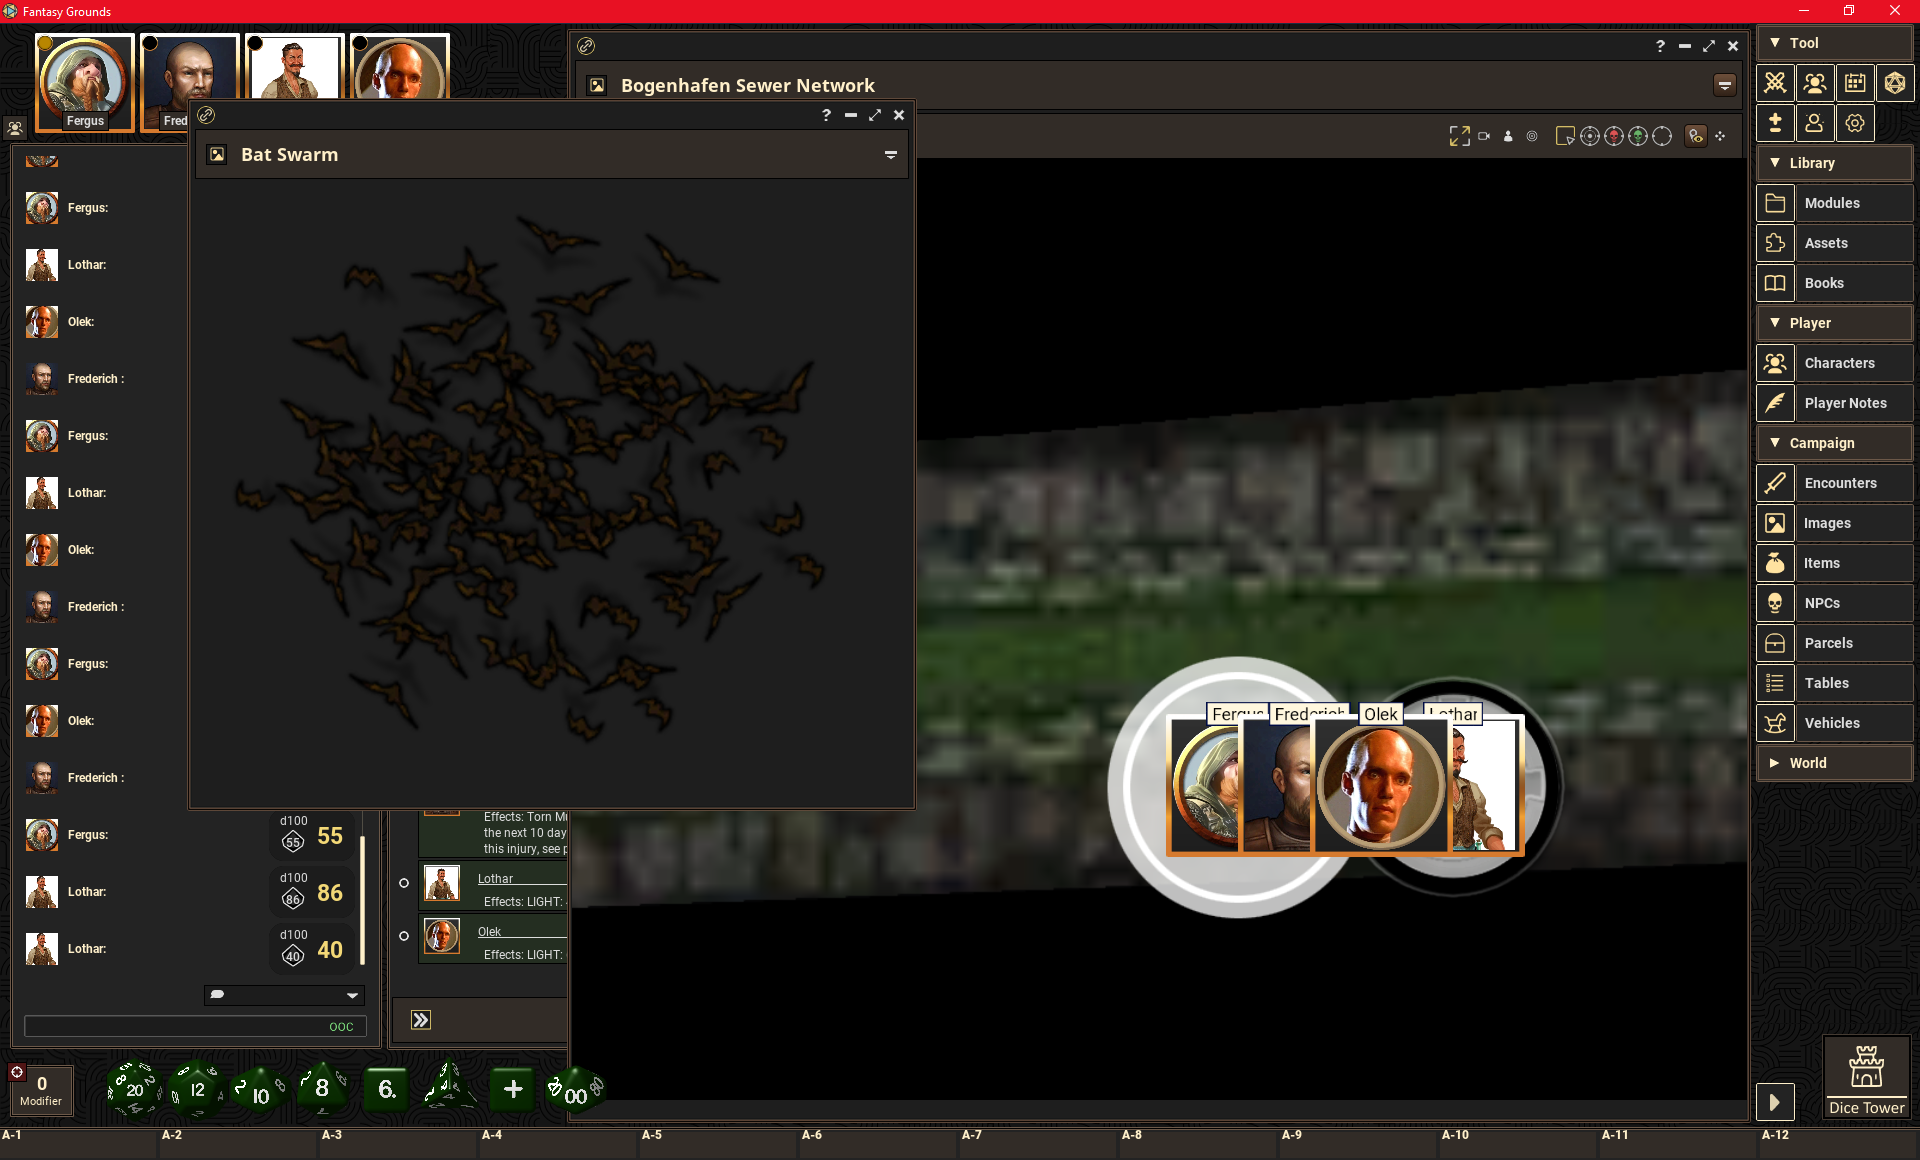Open Books in the Library
This screenshot has width=1920, height=1160.
[x=1834, y=283]
